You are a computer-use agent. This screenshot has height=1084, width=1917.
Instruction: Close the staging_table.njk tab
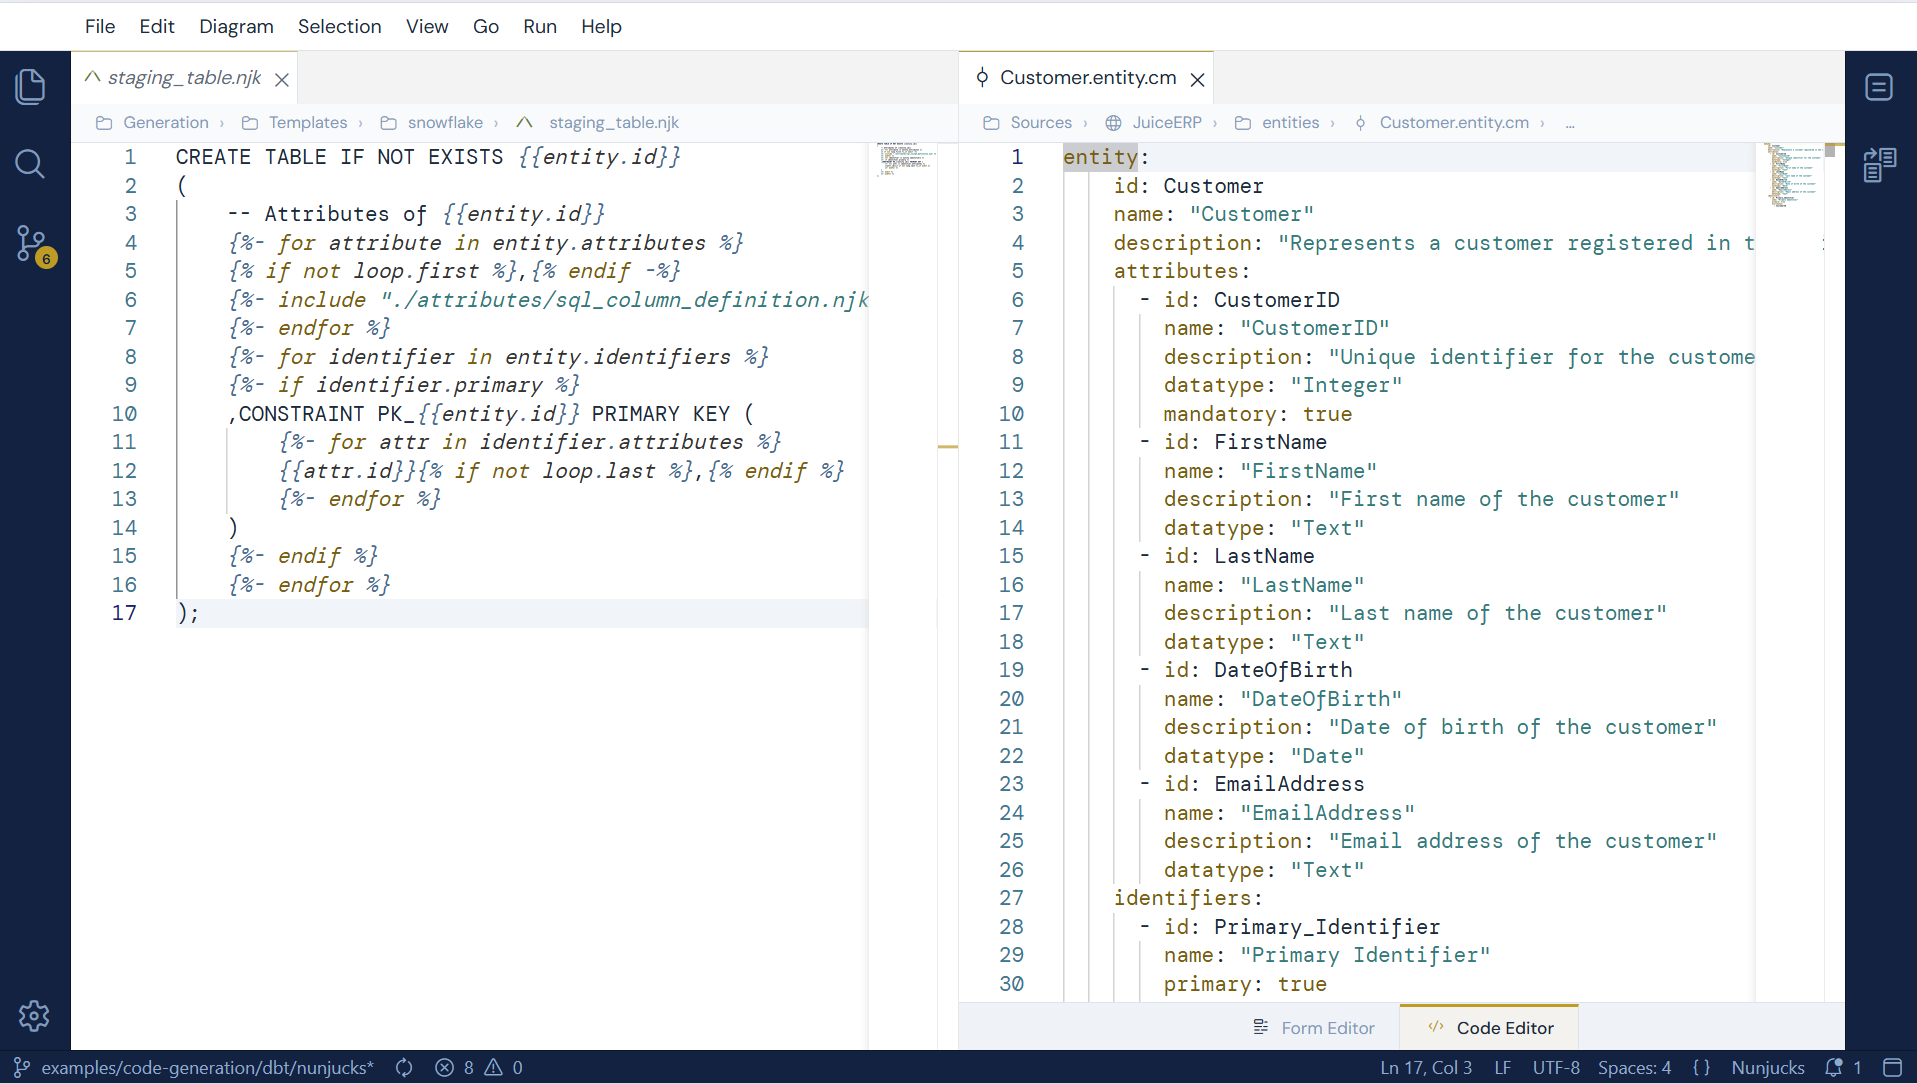(282, 79)
